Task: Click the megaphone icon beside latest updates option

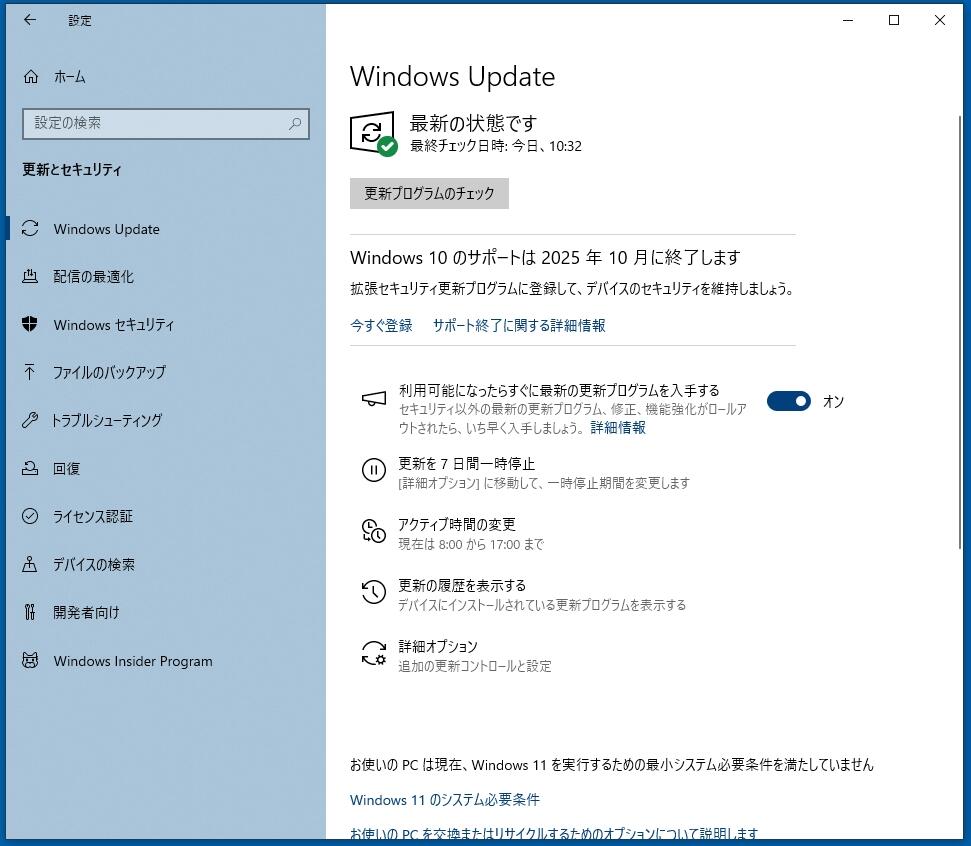Action: point(373,399)
